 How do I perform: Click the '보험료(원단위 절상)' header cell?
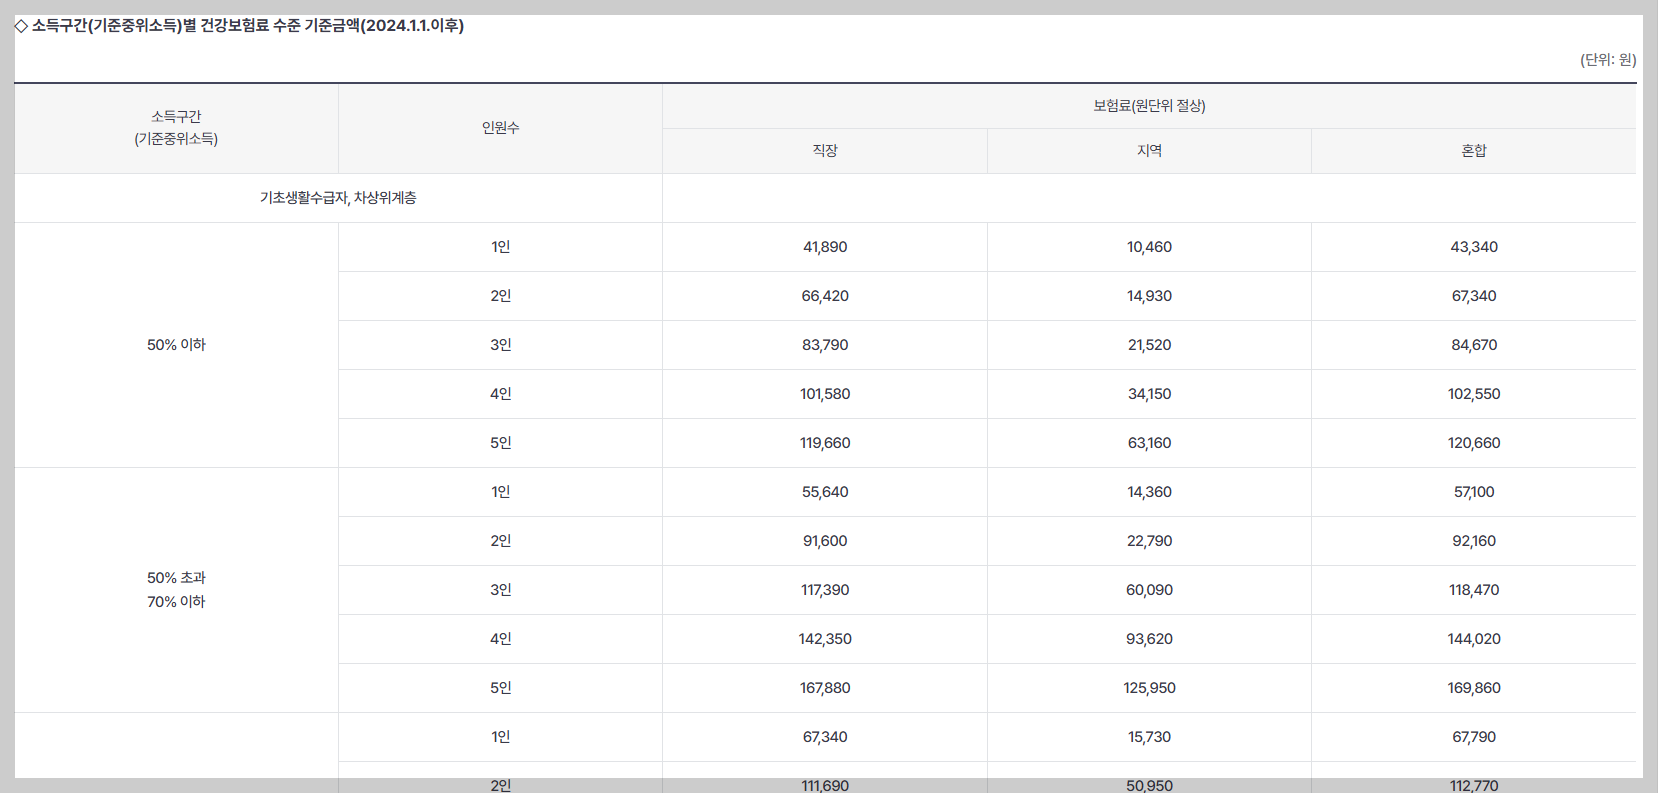point(1149,106)
